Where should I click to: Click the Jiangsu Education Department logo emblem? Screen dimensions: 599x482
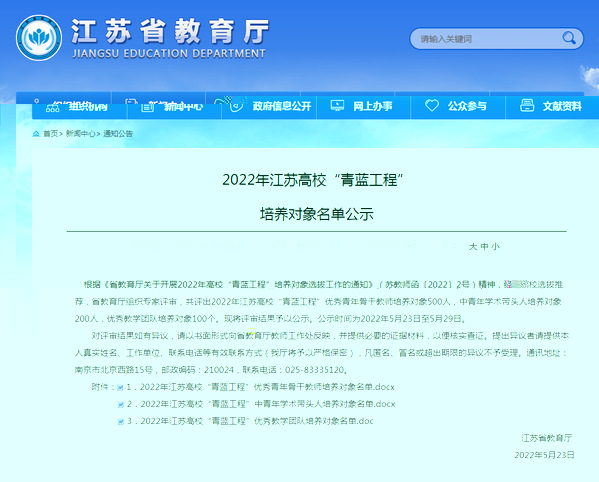tap(39, 38)
